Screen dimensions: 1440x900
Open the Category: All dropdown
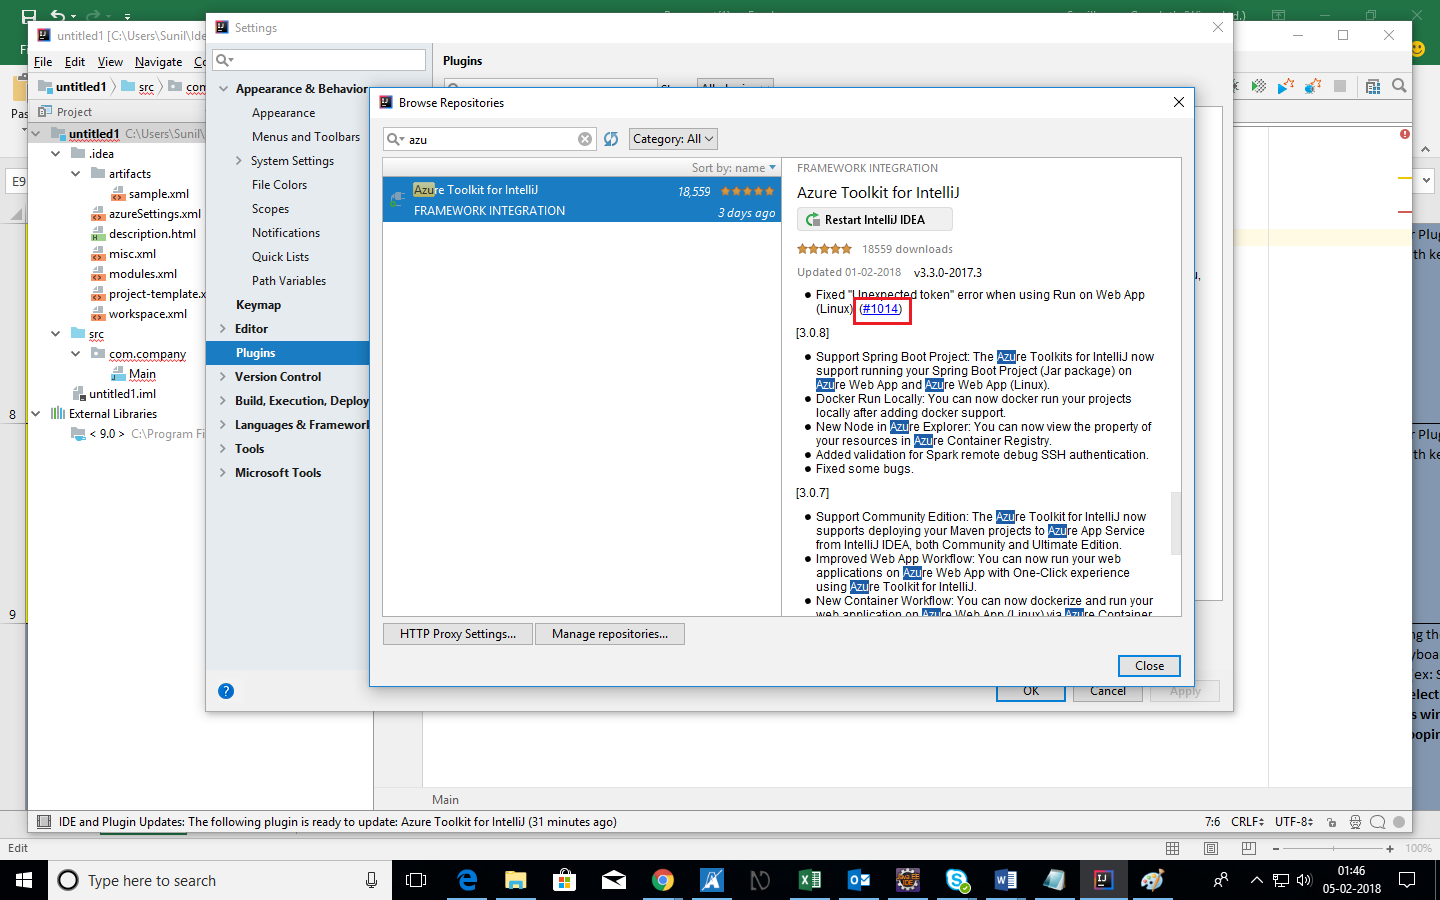pyautogui.click(x=672, y=139)
